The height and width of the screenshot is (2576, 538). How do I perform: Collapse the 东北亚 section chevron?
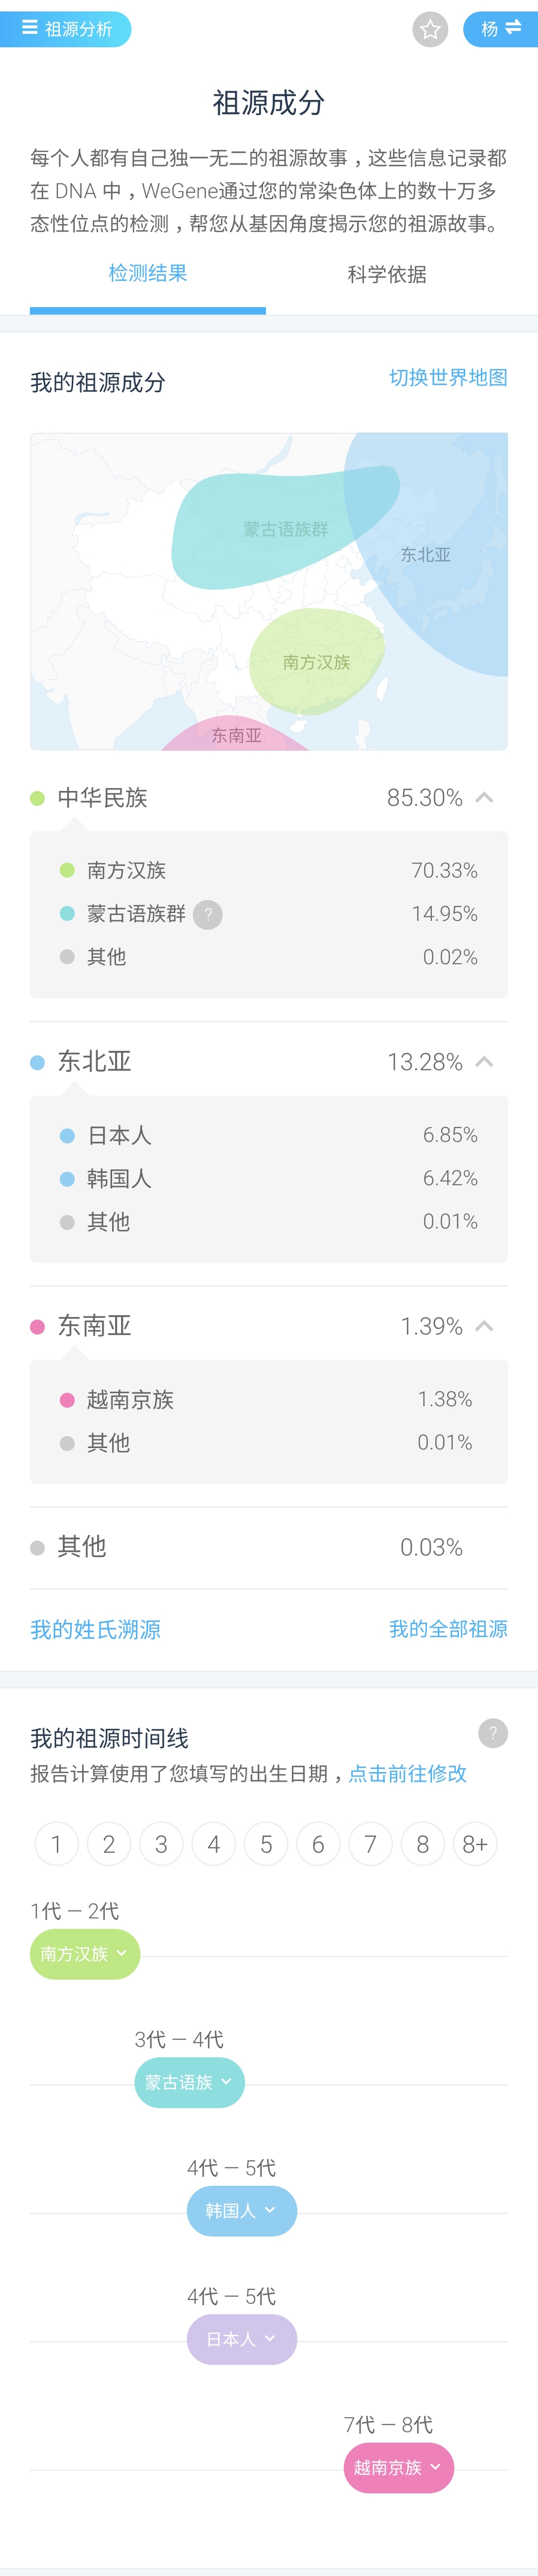point(484,1061)
